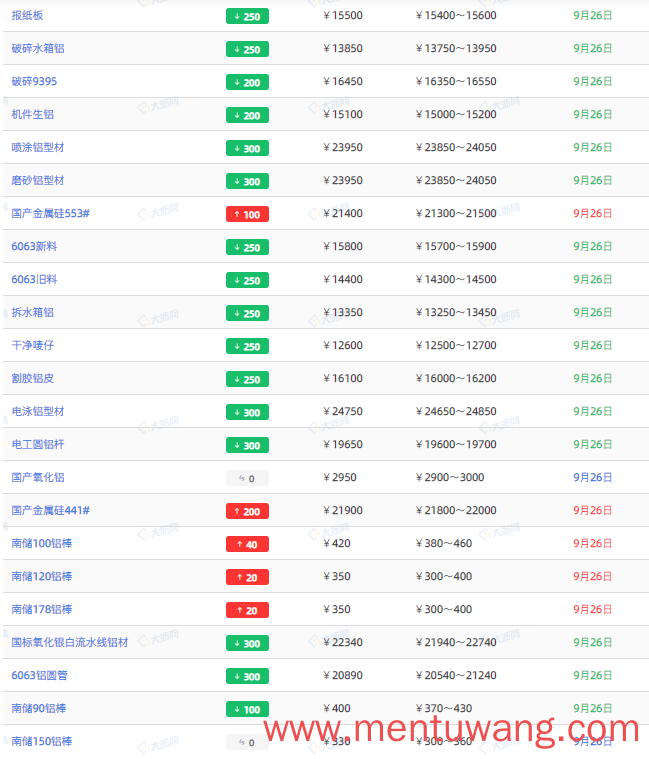Open the 国产金属硅553# product link
Viewport: 649px width, 759px height.
point(51,213)
